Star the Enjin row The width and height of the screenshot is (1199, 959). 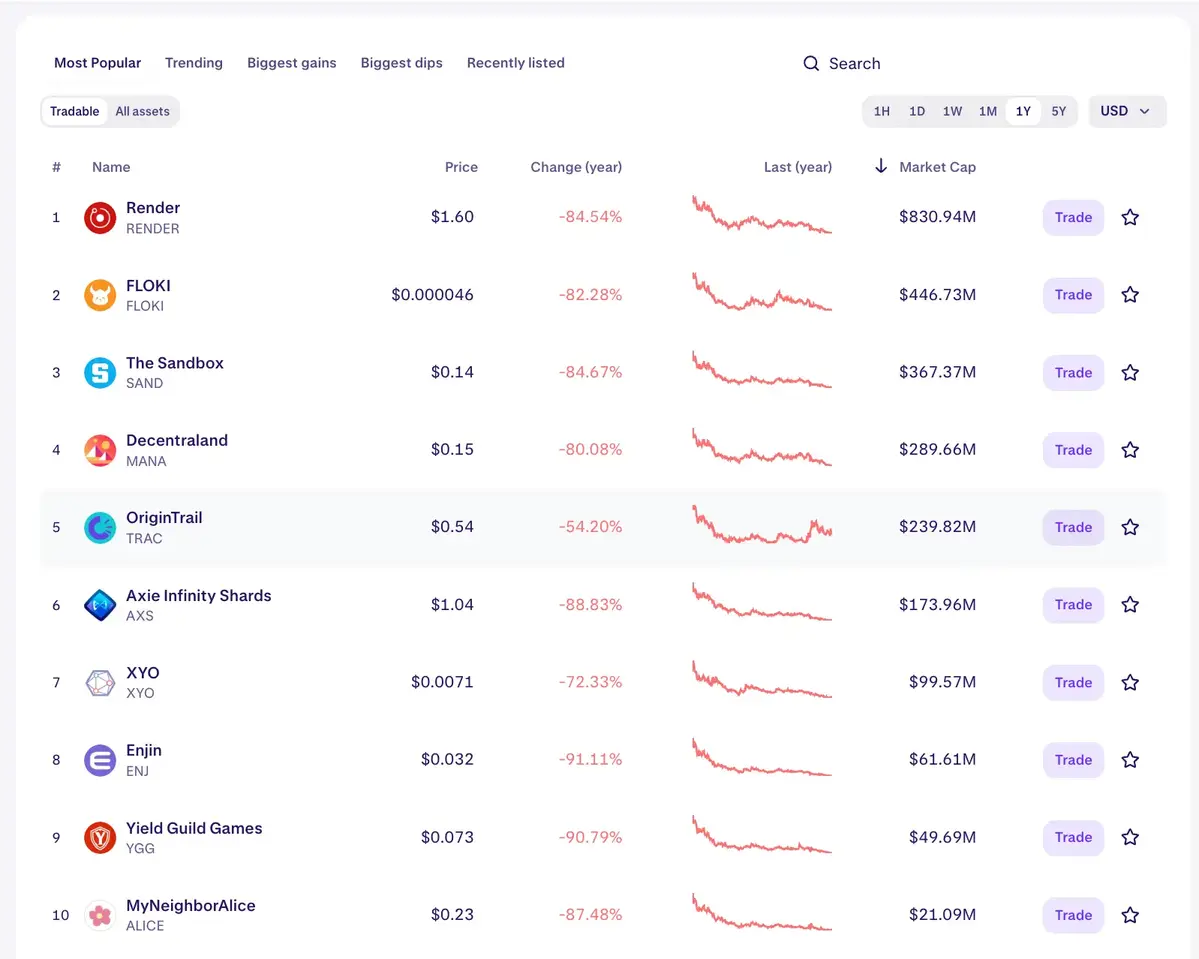pyautogui.click(x=1130, y=760)
